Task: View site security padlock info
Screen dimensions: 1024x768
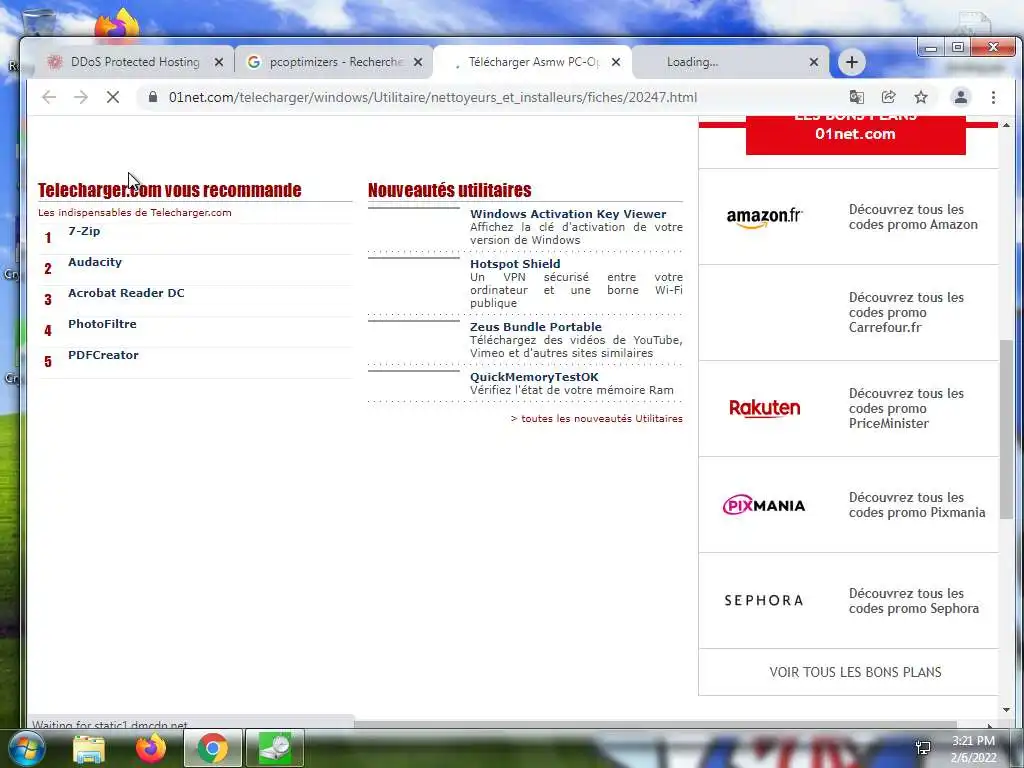Action: [153, 97]
